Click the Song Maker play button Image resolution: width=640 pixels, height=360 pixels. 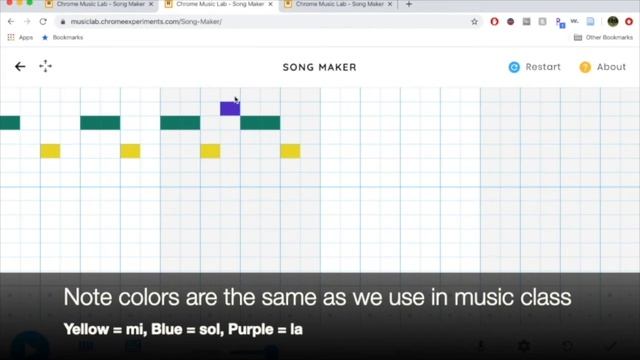point(30,349)
